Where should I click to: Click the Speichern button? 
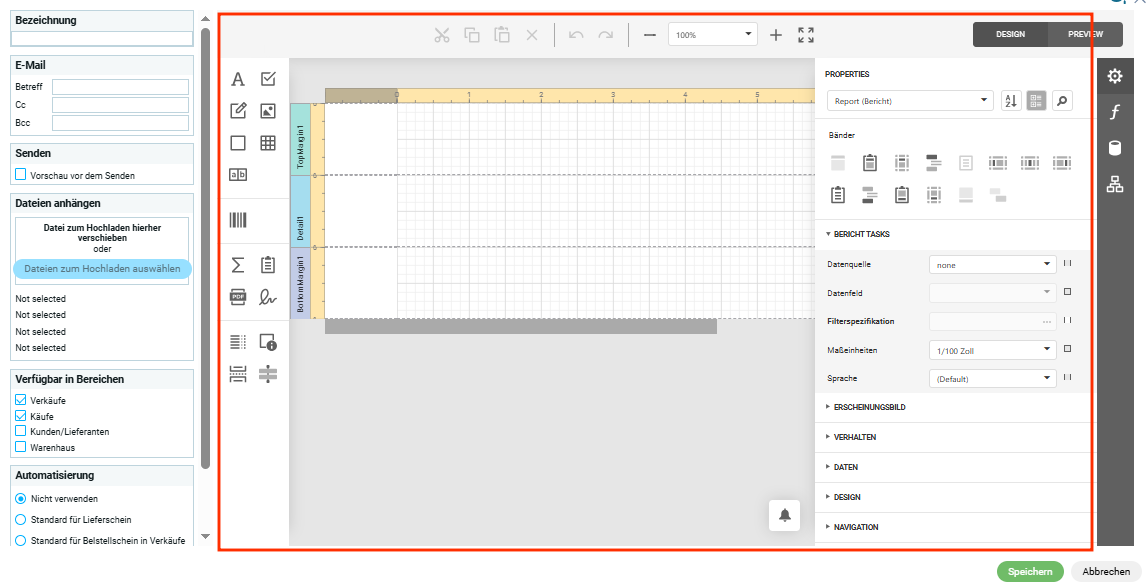pos(1029,572)
